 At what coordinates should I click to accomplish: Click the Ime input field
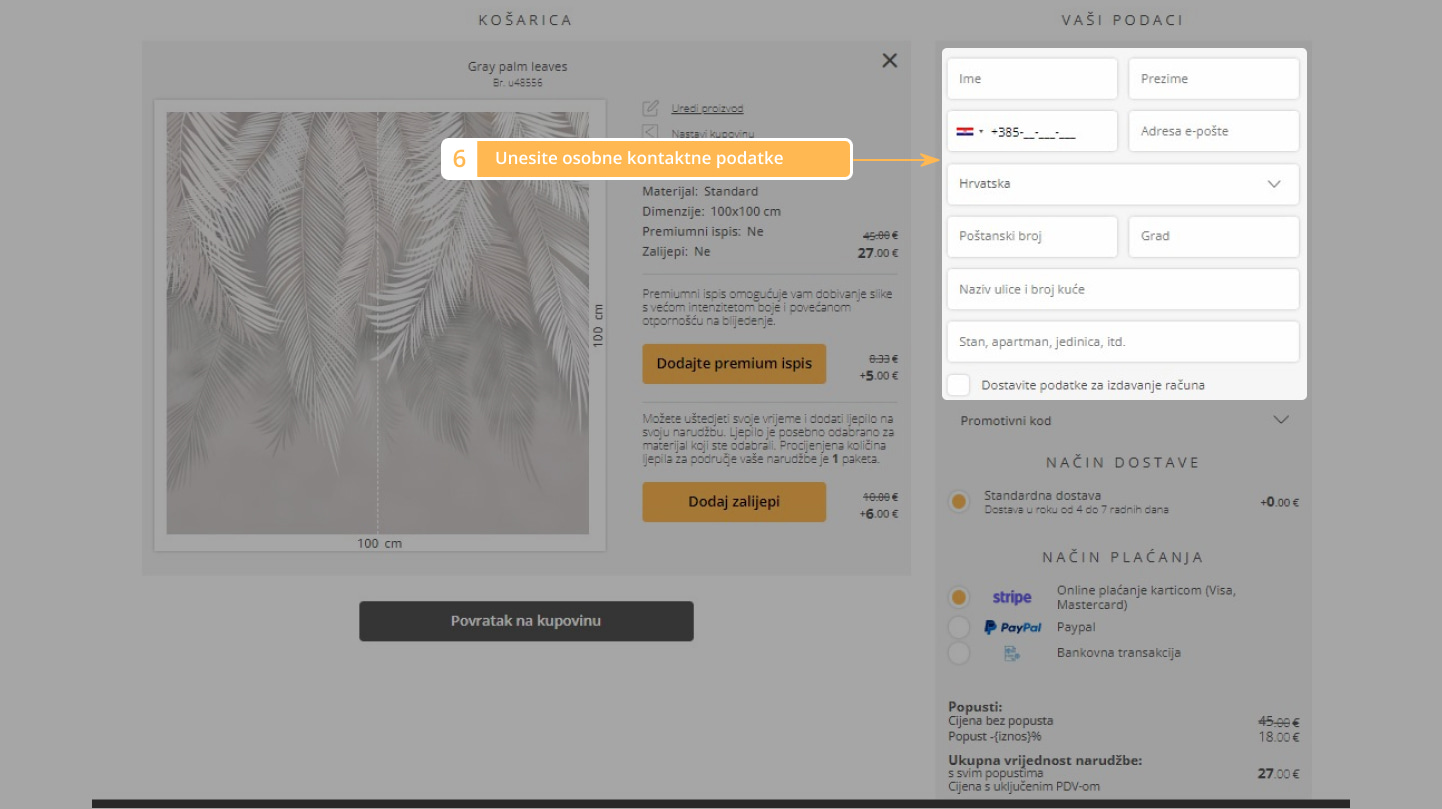pos(1032,79)
